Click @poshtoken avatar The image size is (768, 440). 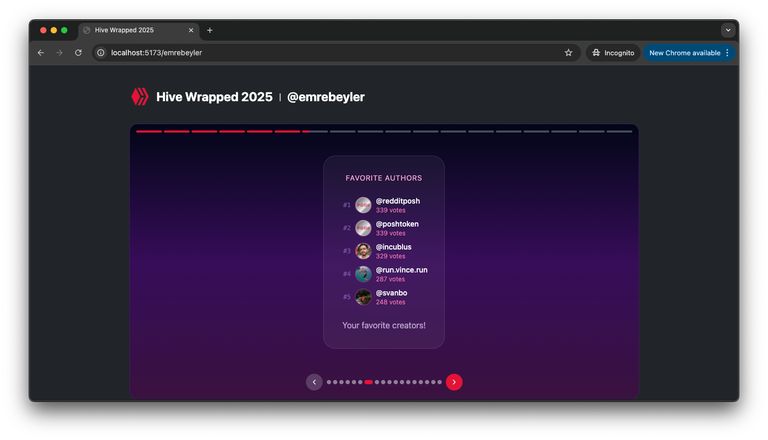point(363,228)
